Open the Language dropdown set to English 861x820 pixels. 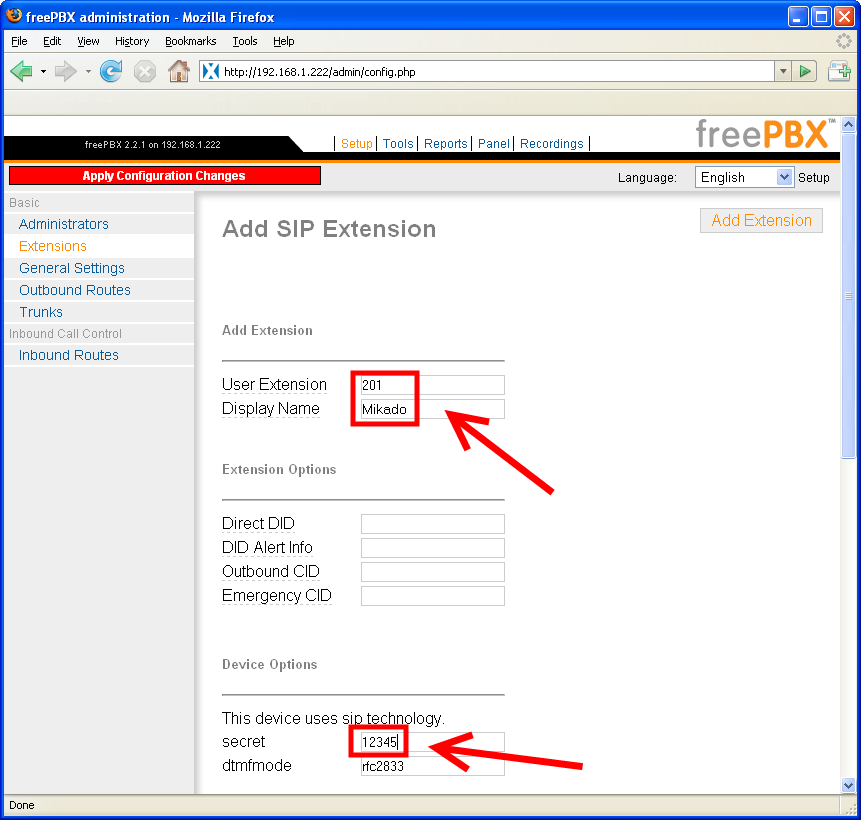(x=745, y=177)
